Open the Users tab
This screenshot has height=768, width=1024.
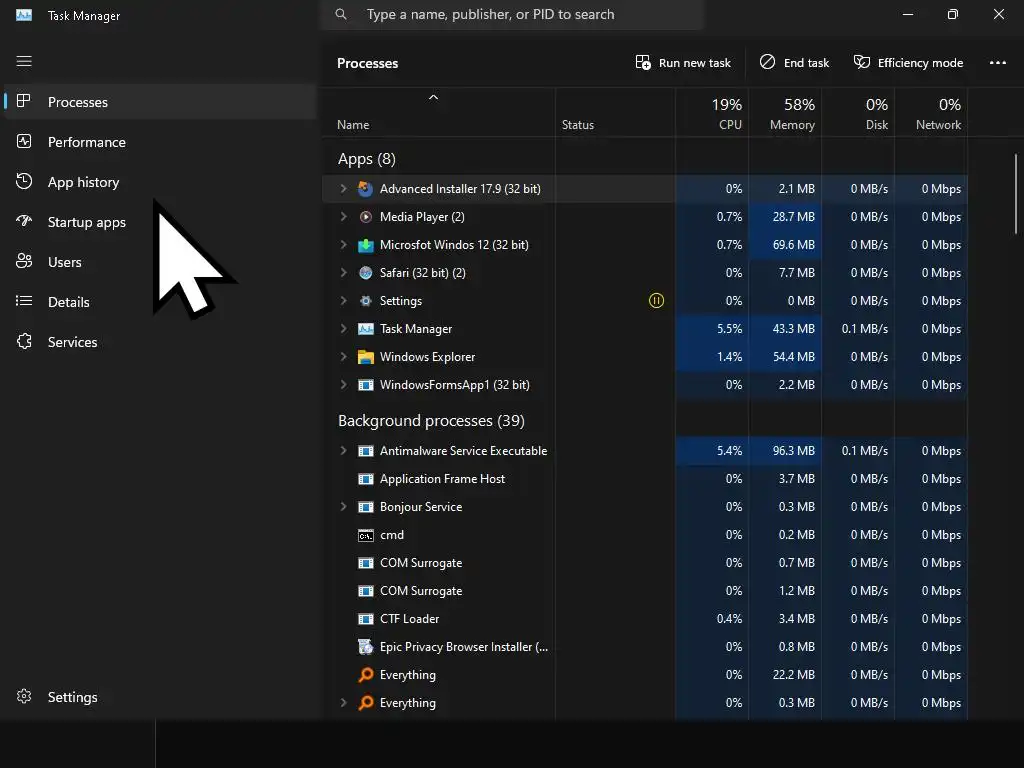click(160, 262)
